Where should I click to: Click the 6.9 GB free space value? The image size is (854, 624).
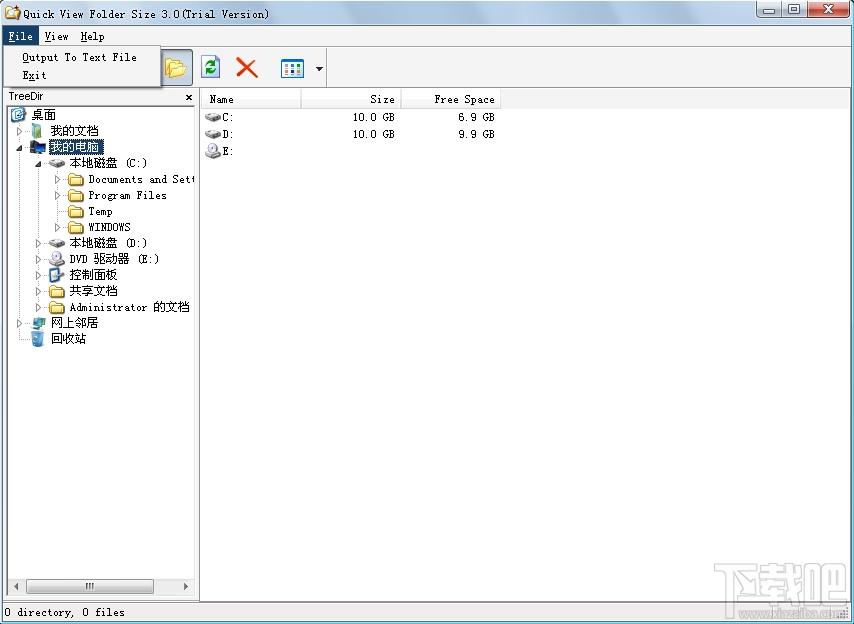pyautogui.click(x=477, y=117)
